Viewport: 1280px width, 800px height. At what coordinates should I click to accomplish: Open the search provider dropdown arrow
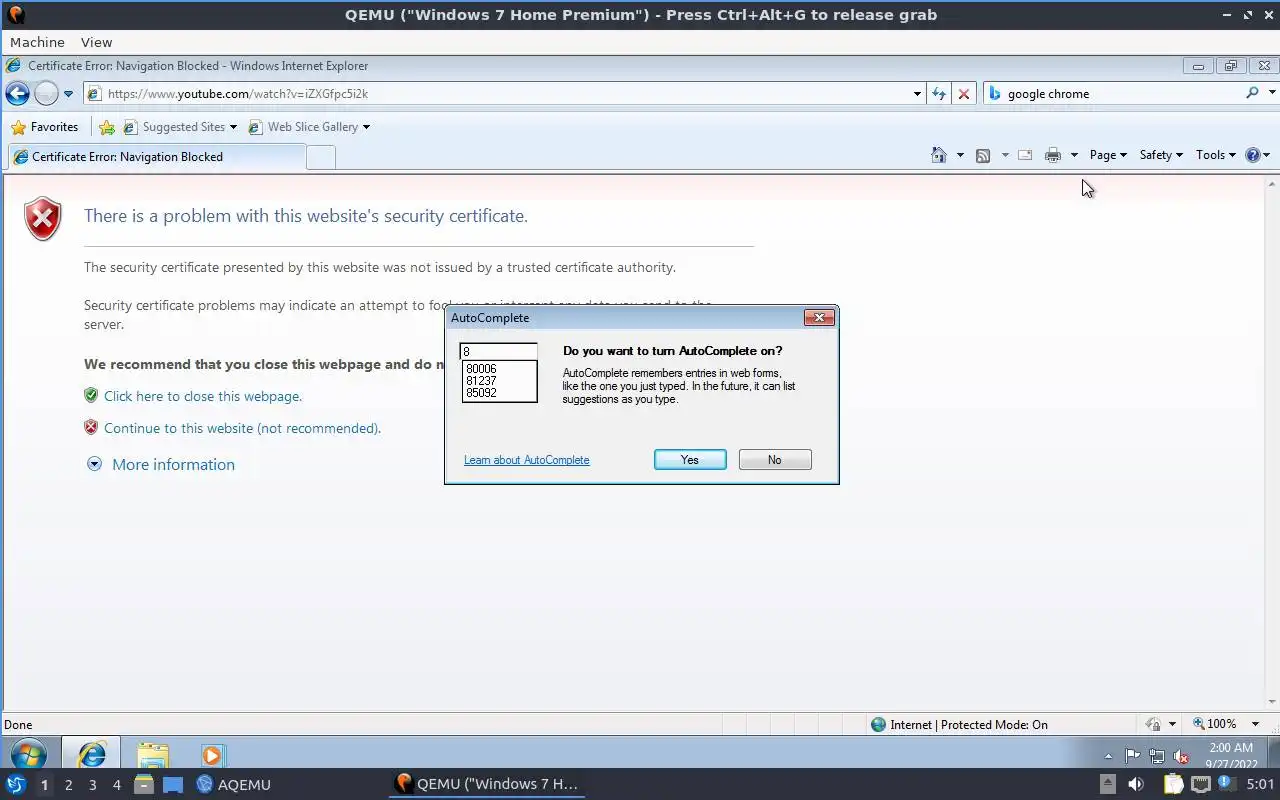(1272, 93)
